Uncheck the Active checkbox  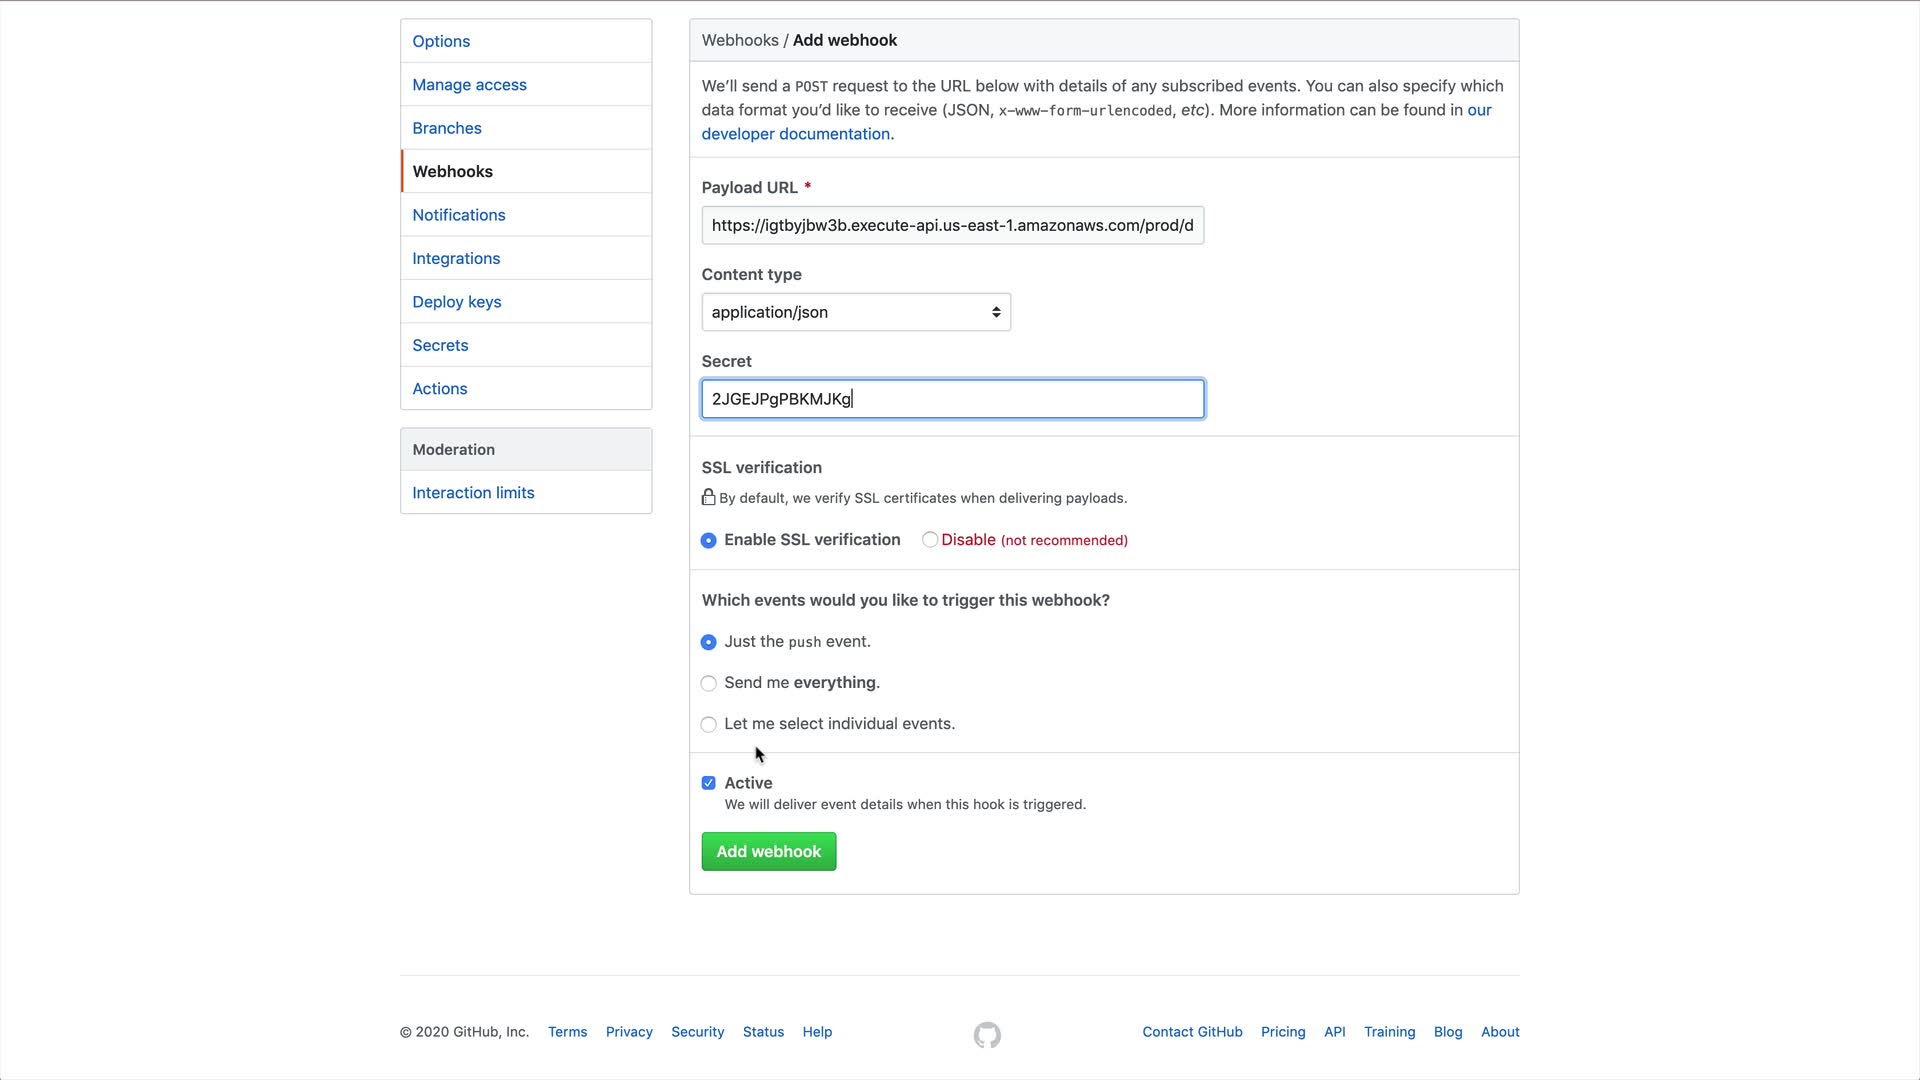[x=708, y=783]
